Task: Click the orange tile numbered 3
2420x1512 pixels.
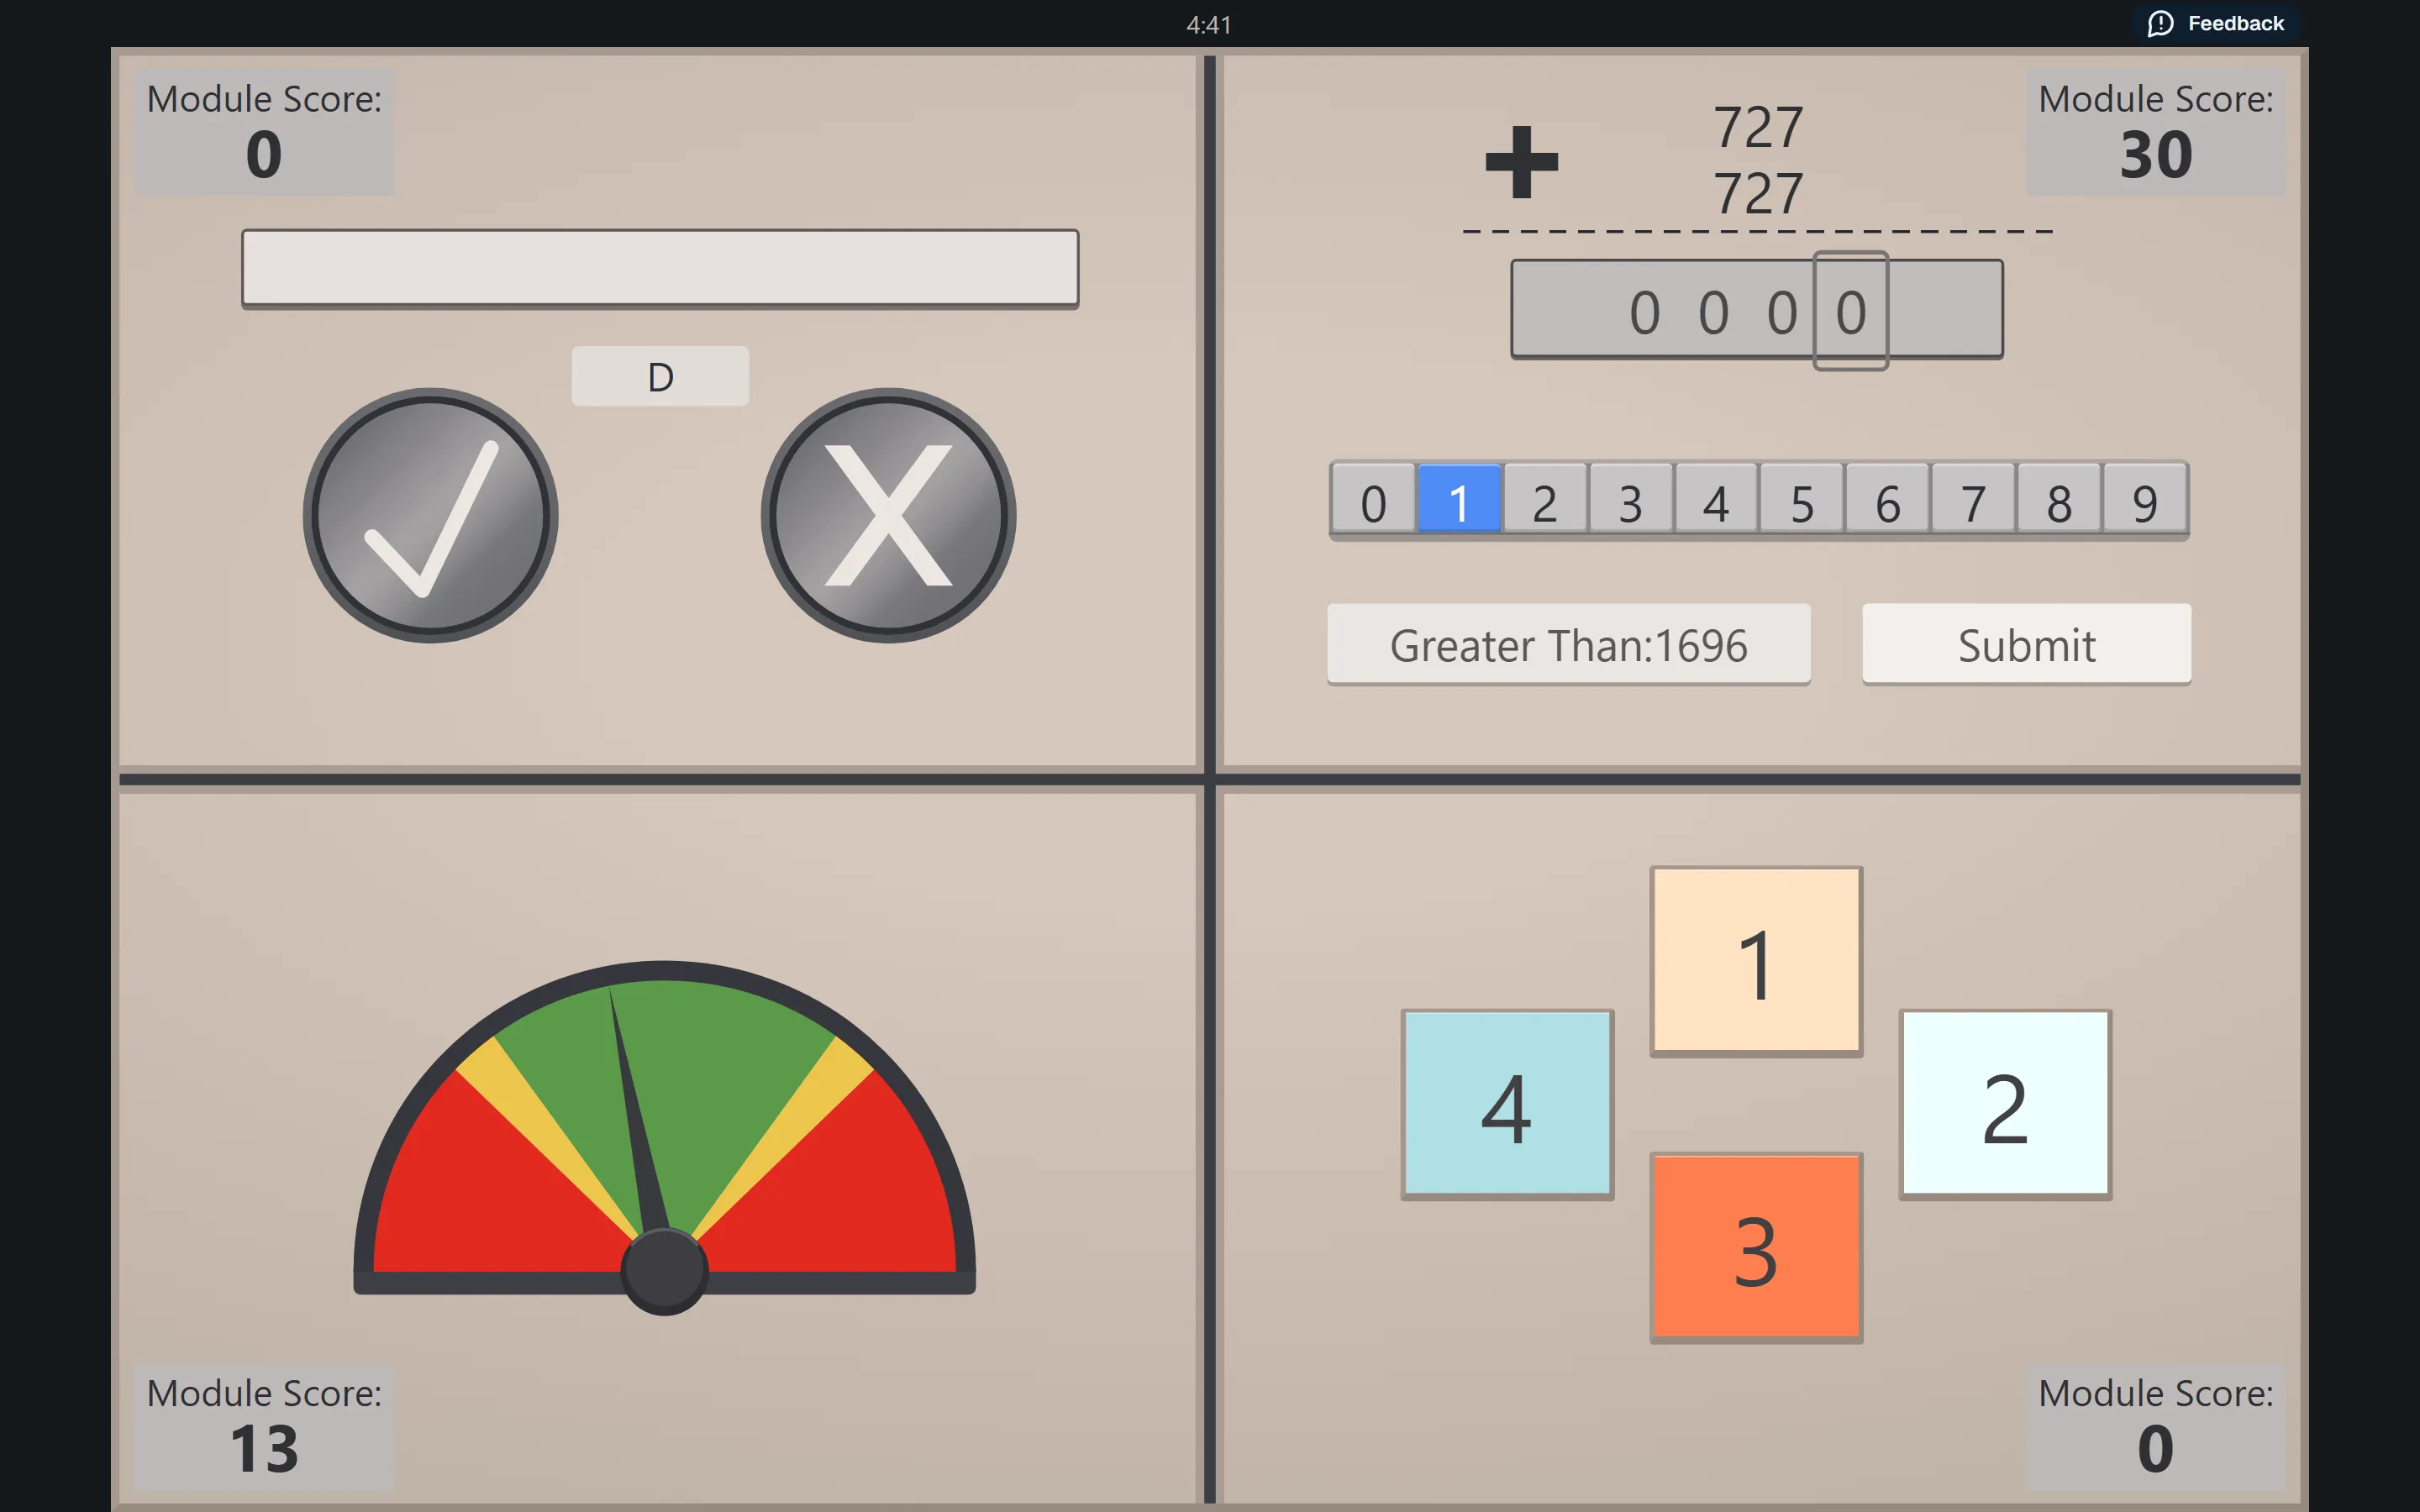Action: tap(1756, 1247)
